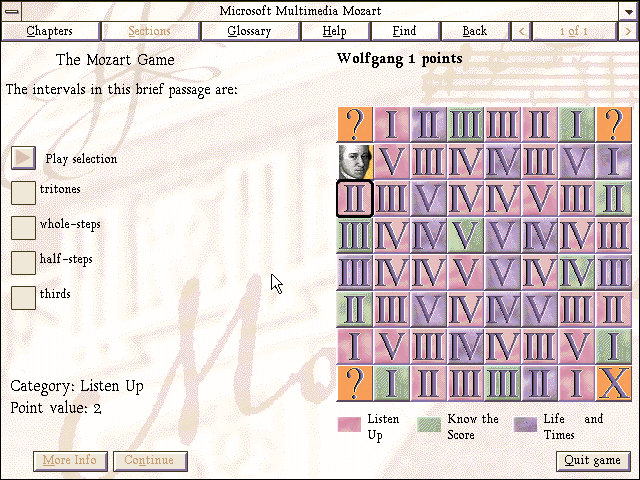Click the green III tile below the outlined II
The width and height of the screenshot is (640, 480).
click(355, 235)
